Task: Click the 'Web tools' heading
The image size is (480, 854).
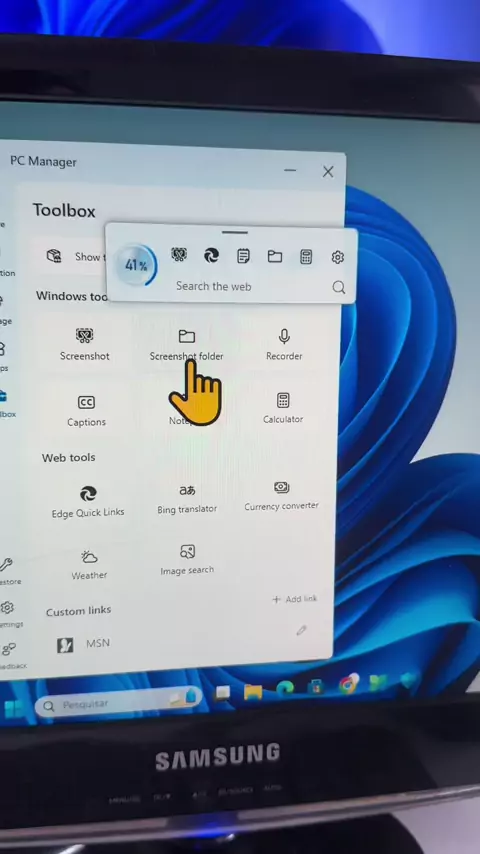Action: (x=69, y=458)
